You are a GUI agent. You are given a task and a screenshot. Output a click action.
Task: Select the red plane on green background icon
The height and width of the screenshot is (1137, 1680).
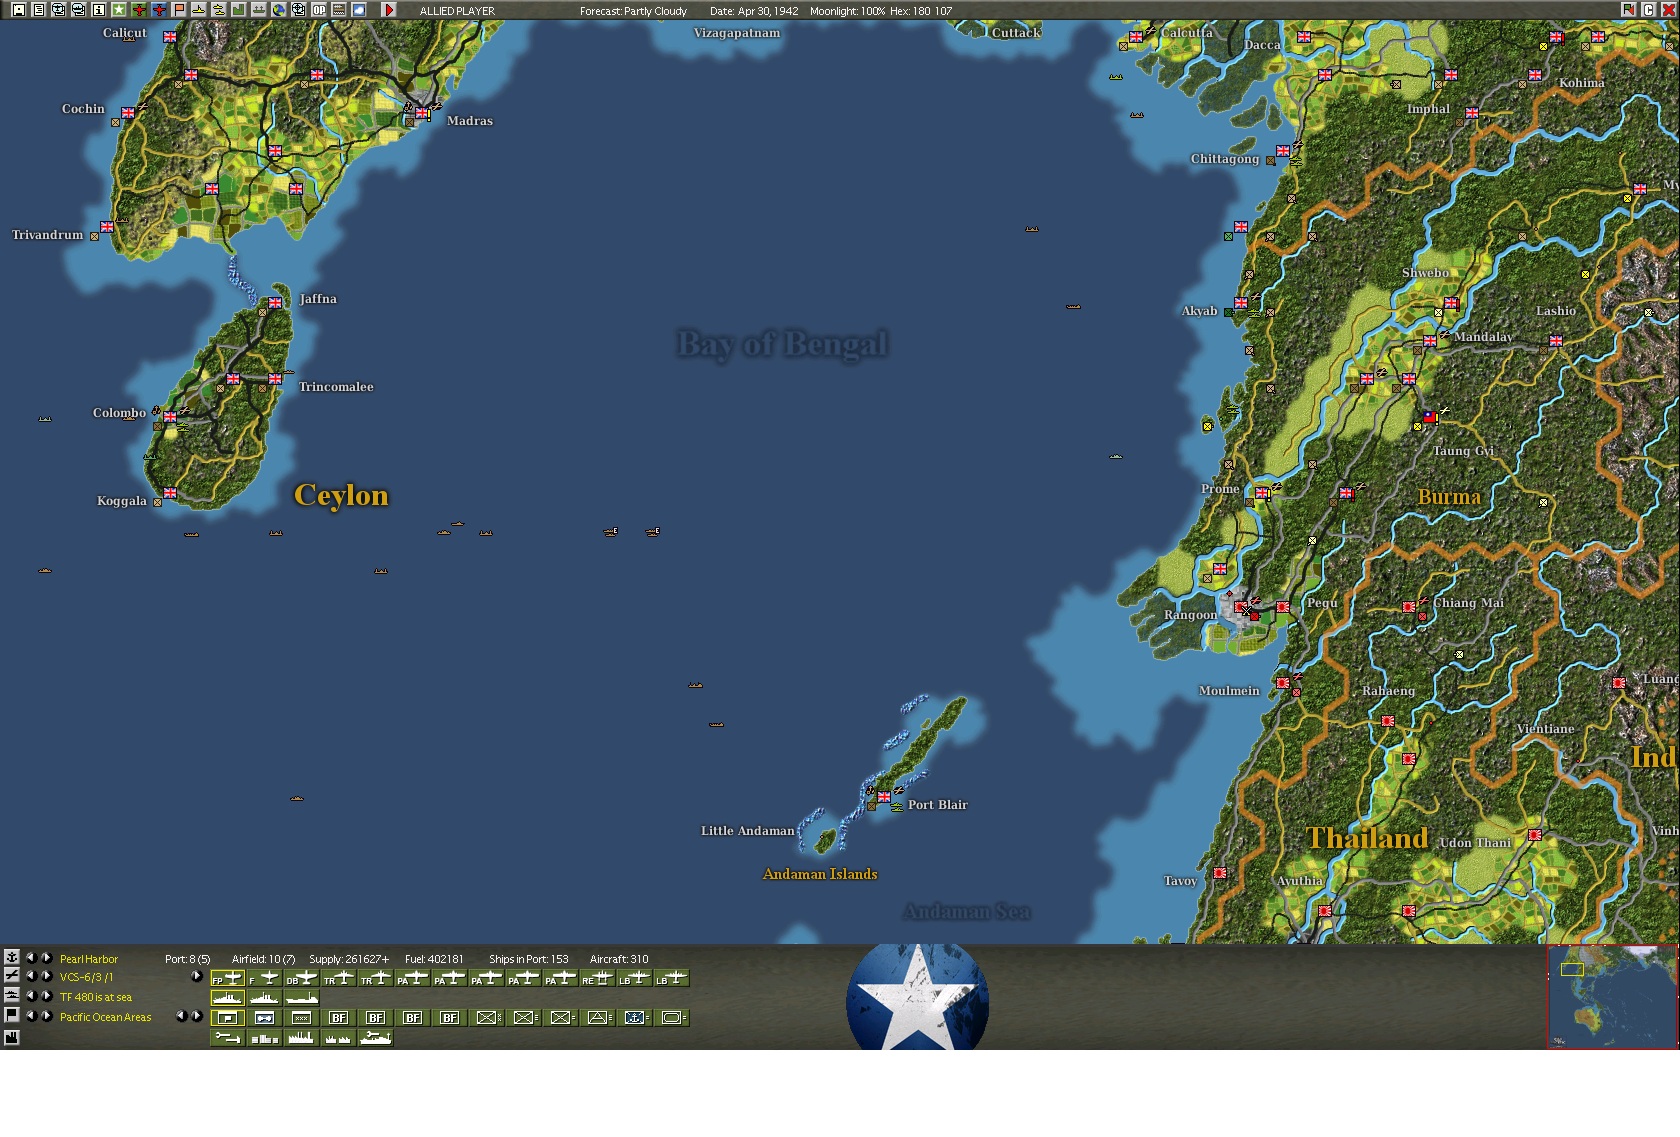[138, 10]
